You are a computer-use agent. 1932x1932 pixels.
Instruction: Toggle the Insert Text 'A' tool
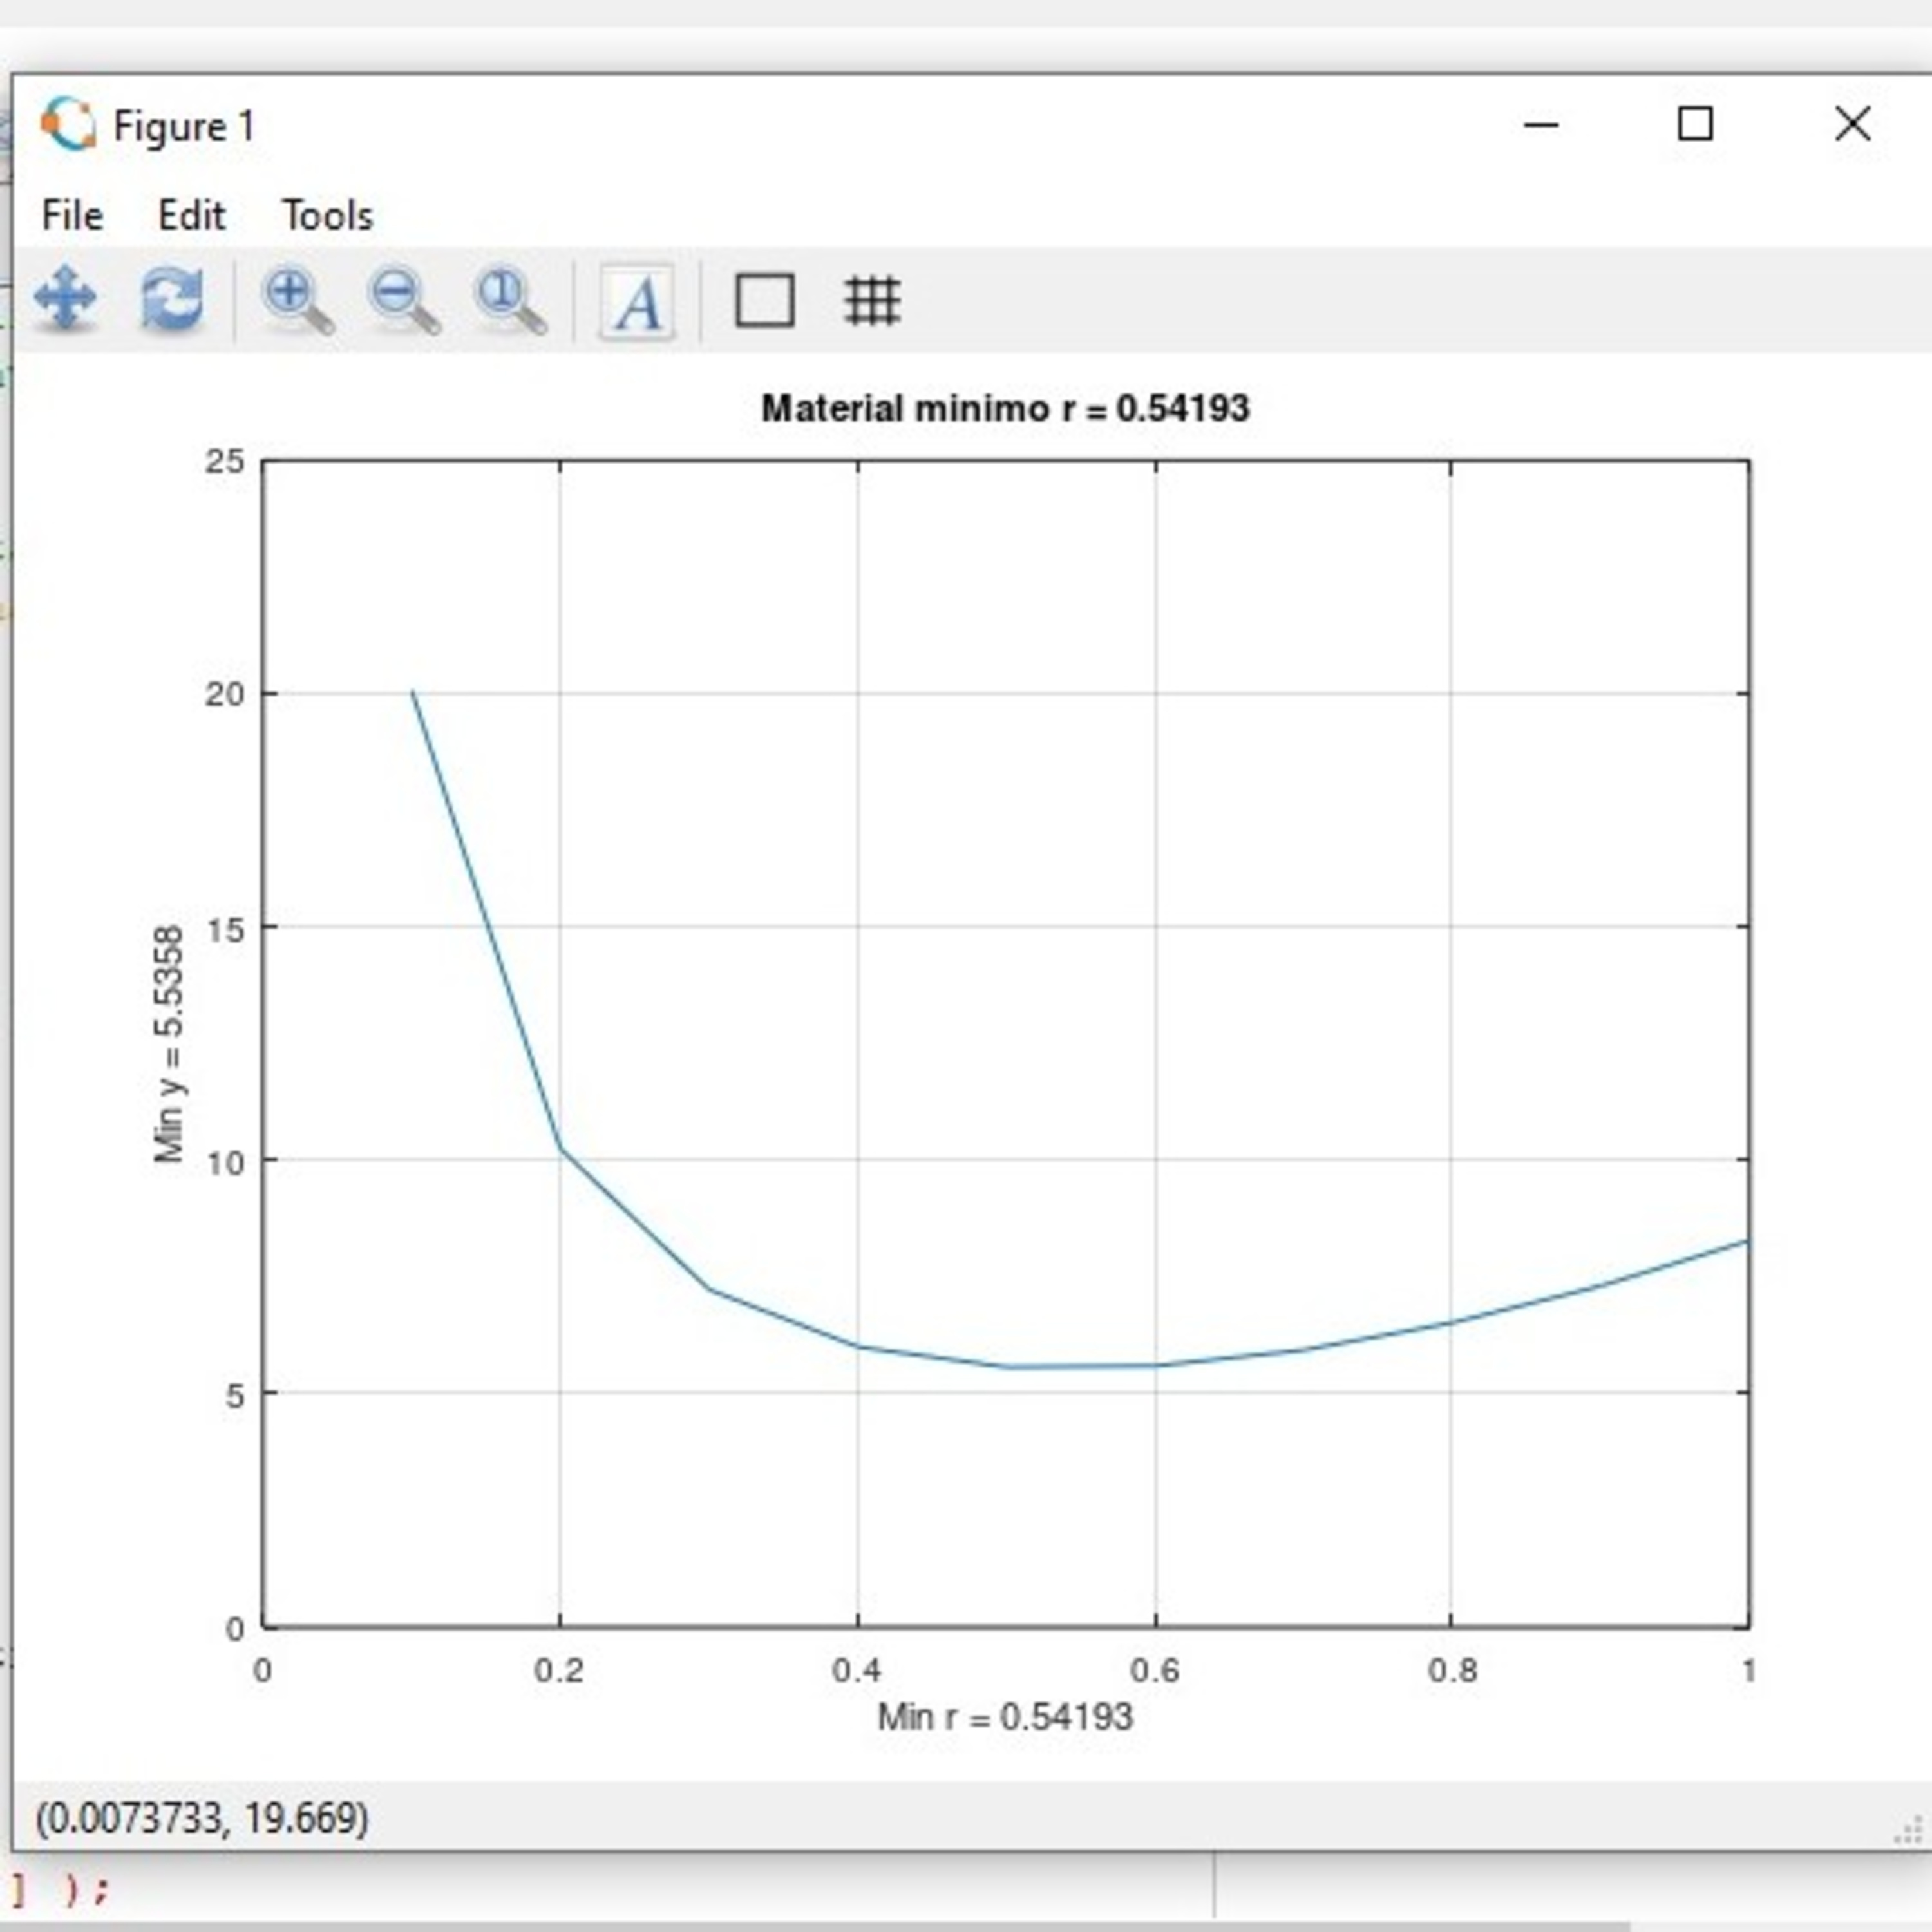pos(637,301)
